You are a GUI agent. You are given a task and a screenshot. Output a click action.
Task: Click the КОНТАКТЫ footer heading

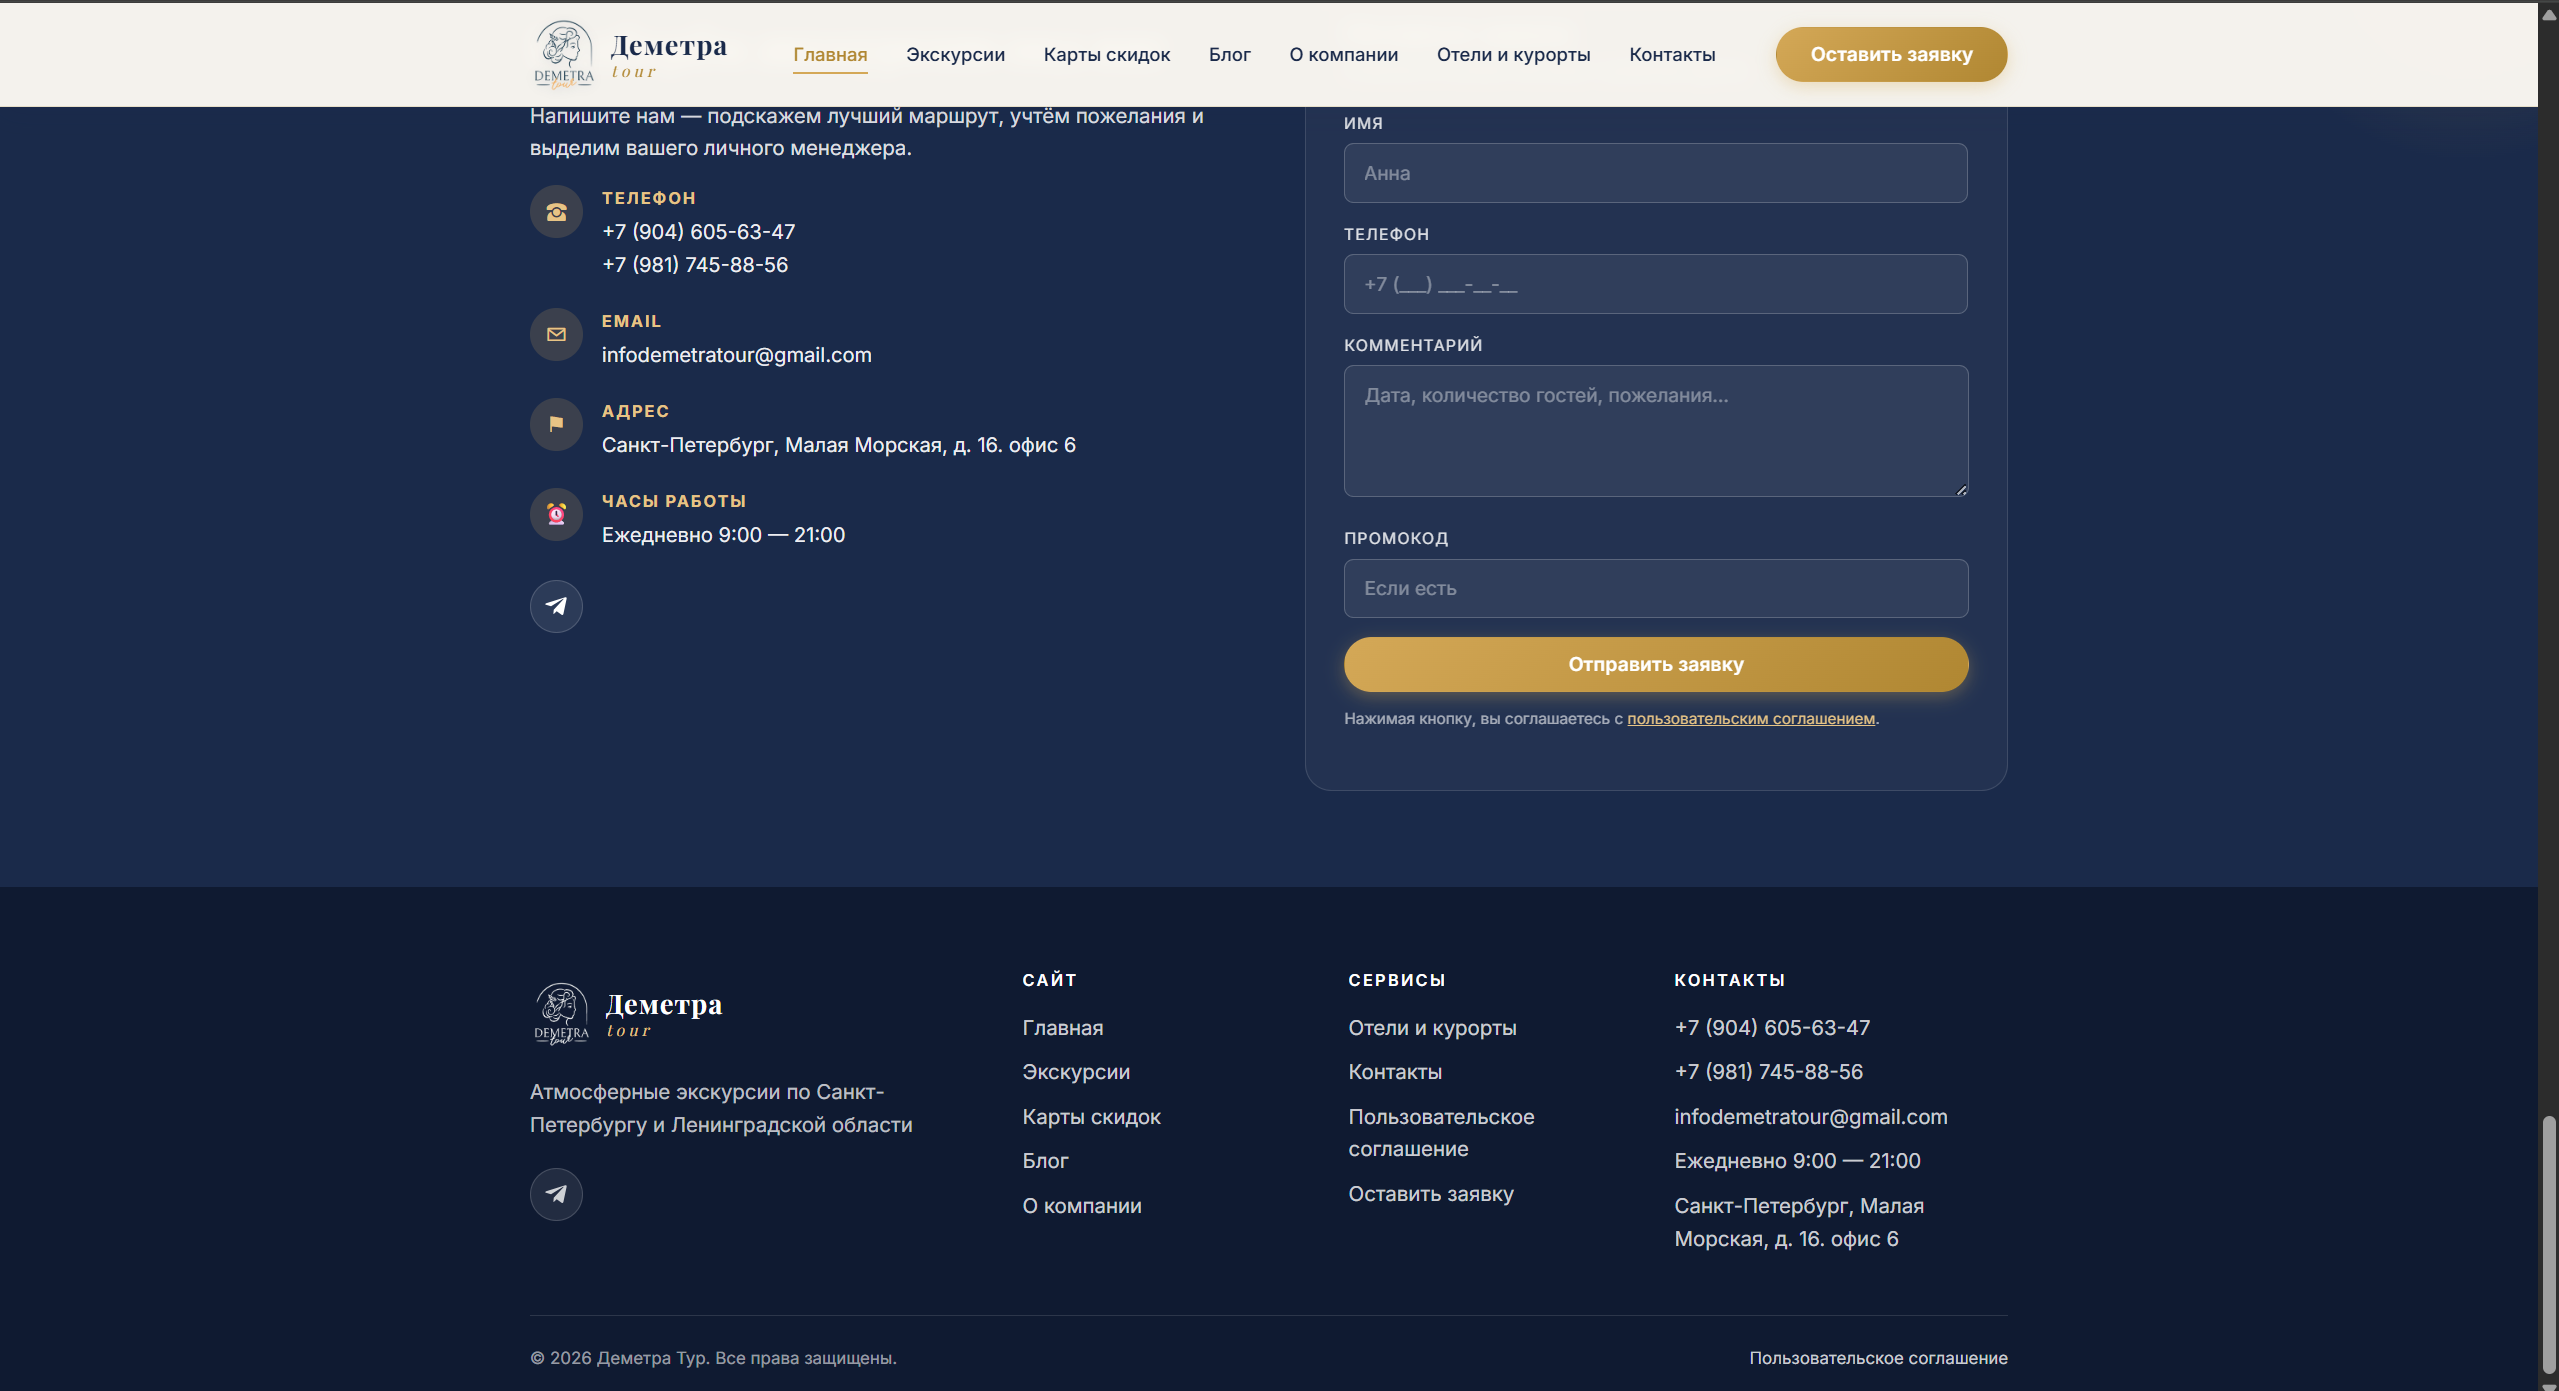1729,980
